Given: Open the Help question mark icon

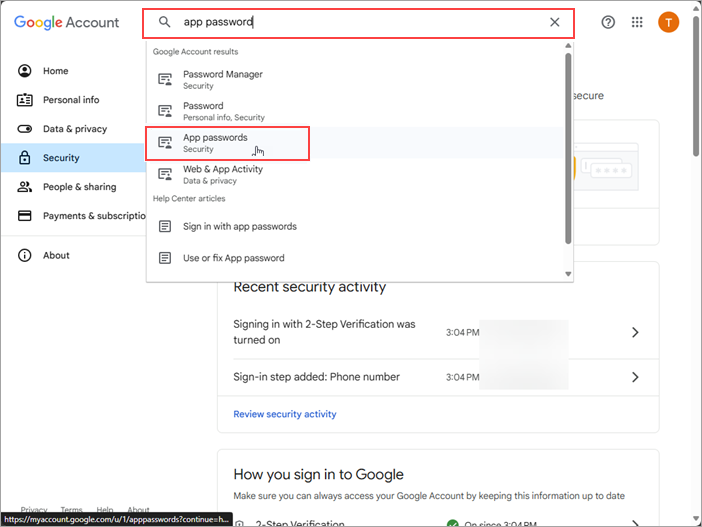Looking at the screenshot, I should (x=608, y=22).
